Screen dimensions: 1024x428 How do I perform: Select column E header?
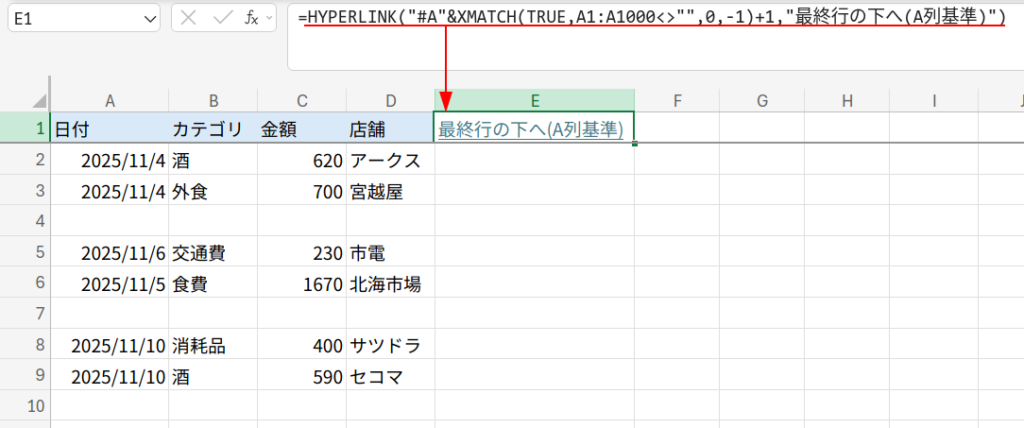pos(535,100)
